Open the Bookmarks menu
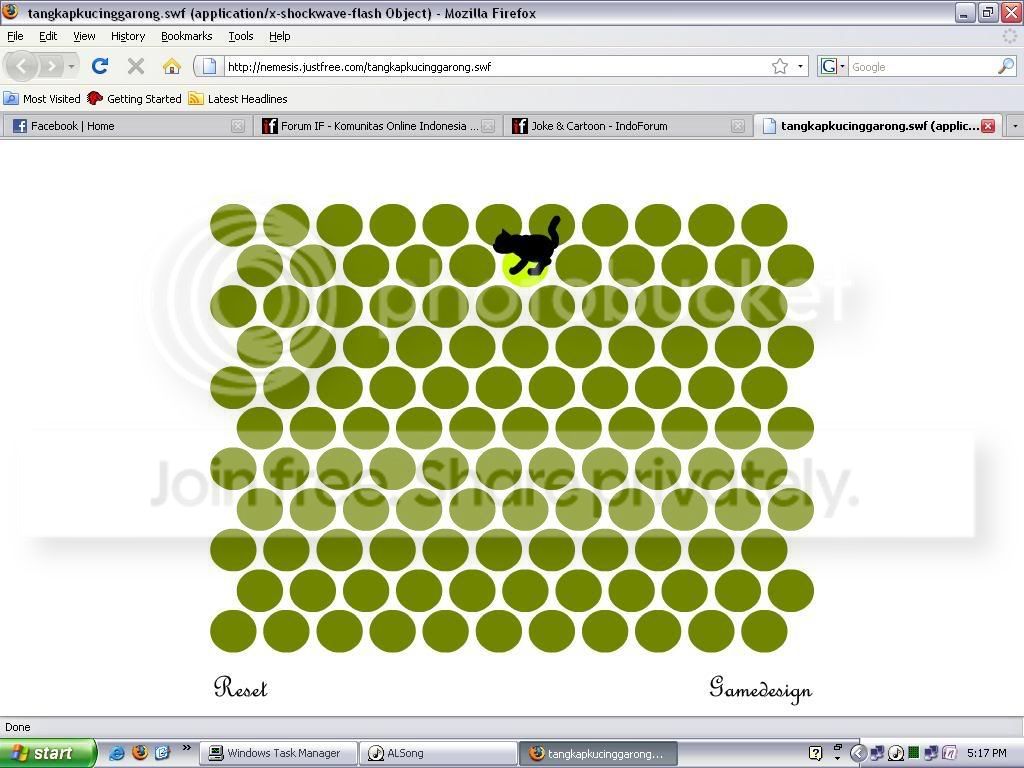The width and height of the screenshot is (1024, 768). tap(187, 36)
